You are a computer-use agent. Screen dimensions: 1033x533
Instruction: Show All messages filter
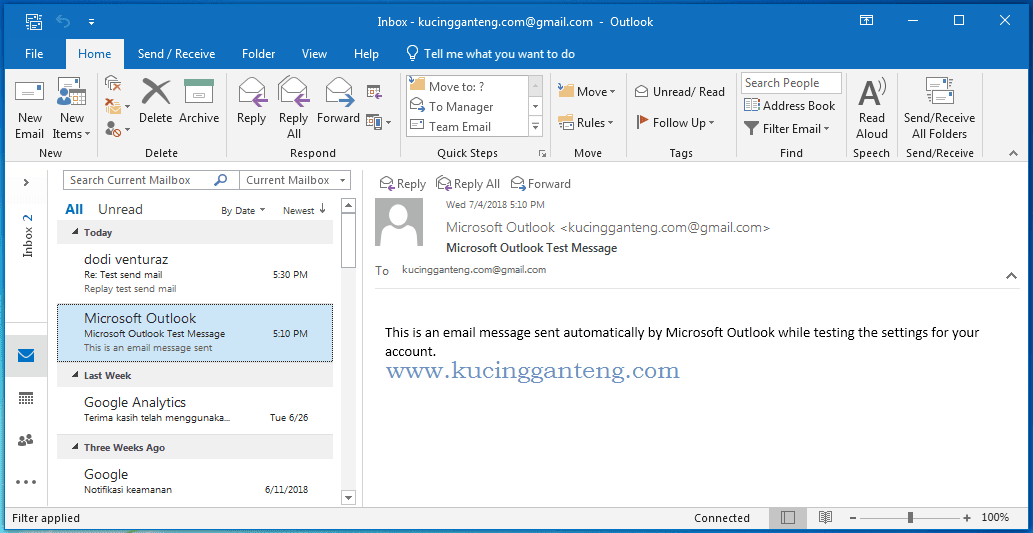[x=74, y=210]
